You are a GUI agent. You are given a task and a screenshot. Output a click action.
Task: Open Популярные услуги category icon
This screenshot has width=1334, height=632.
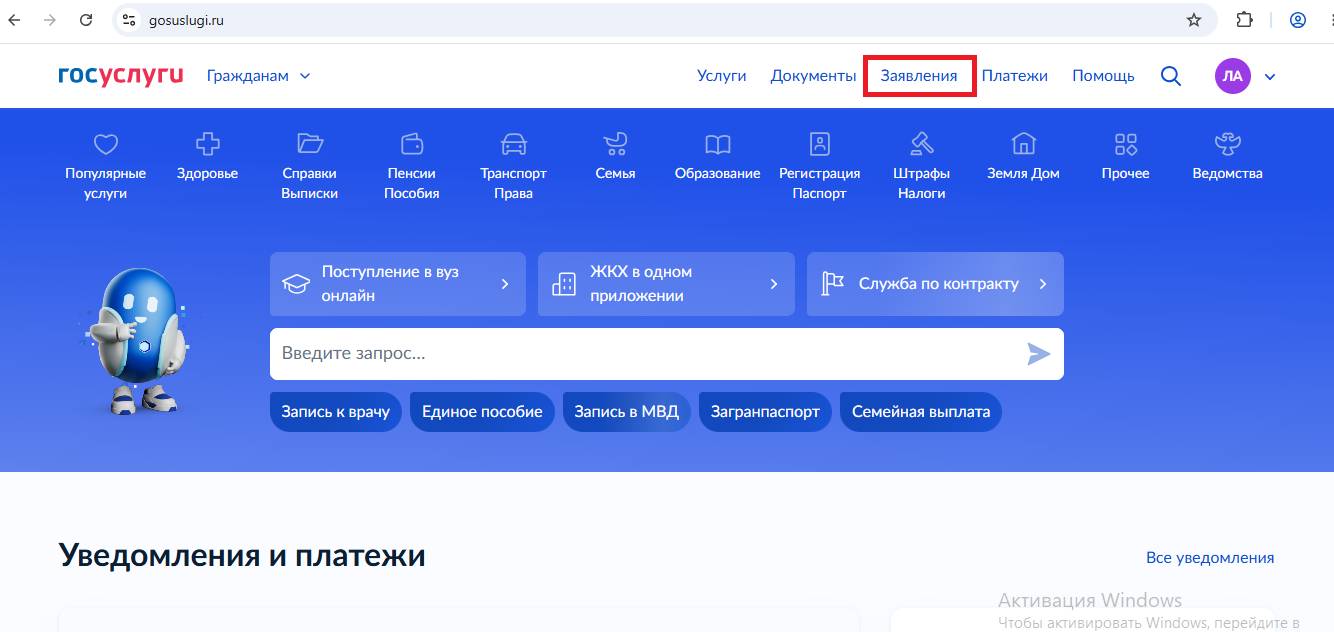(106, 144)
